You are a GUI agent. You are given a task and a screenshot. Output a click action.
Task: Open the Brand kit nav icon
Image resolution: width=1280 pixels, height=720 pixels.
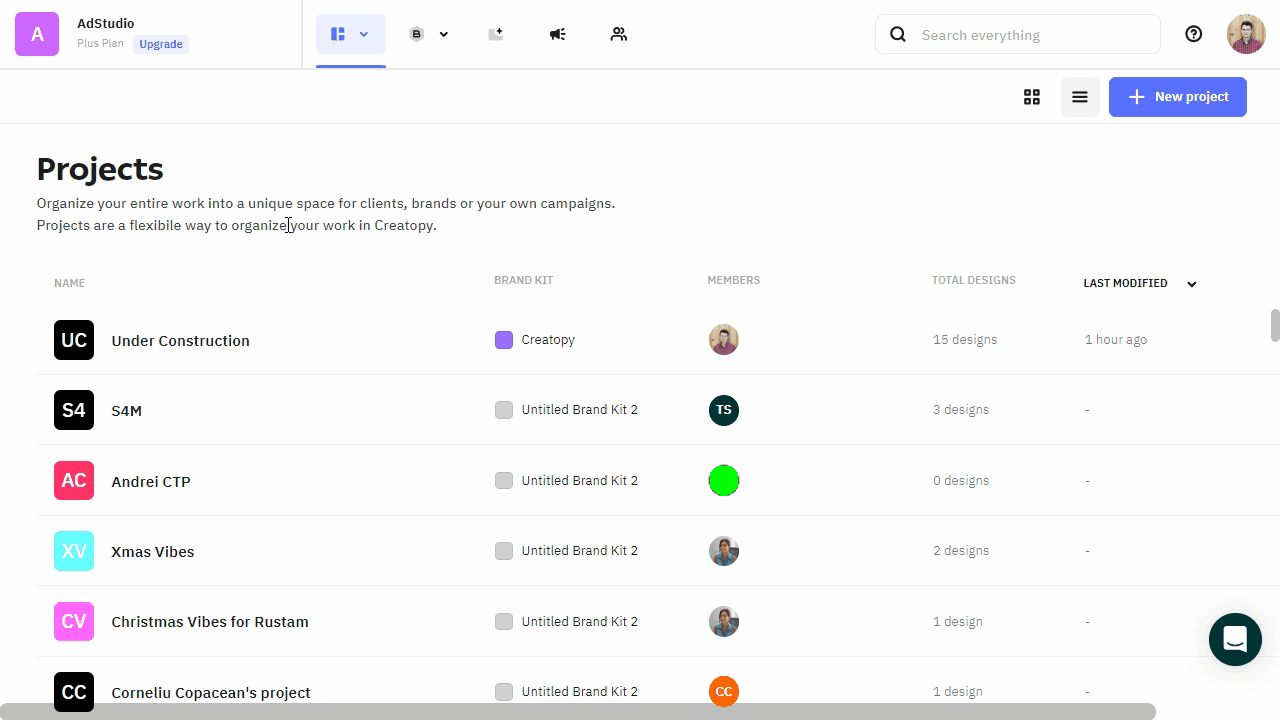pos(417,34)
